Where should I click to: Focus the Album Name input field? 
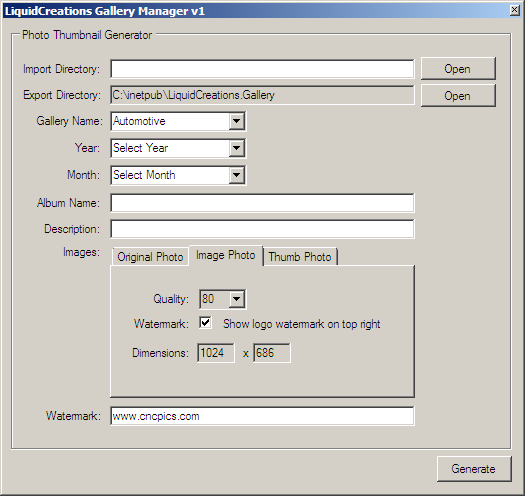(x=262, y=203)
